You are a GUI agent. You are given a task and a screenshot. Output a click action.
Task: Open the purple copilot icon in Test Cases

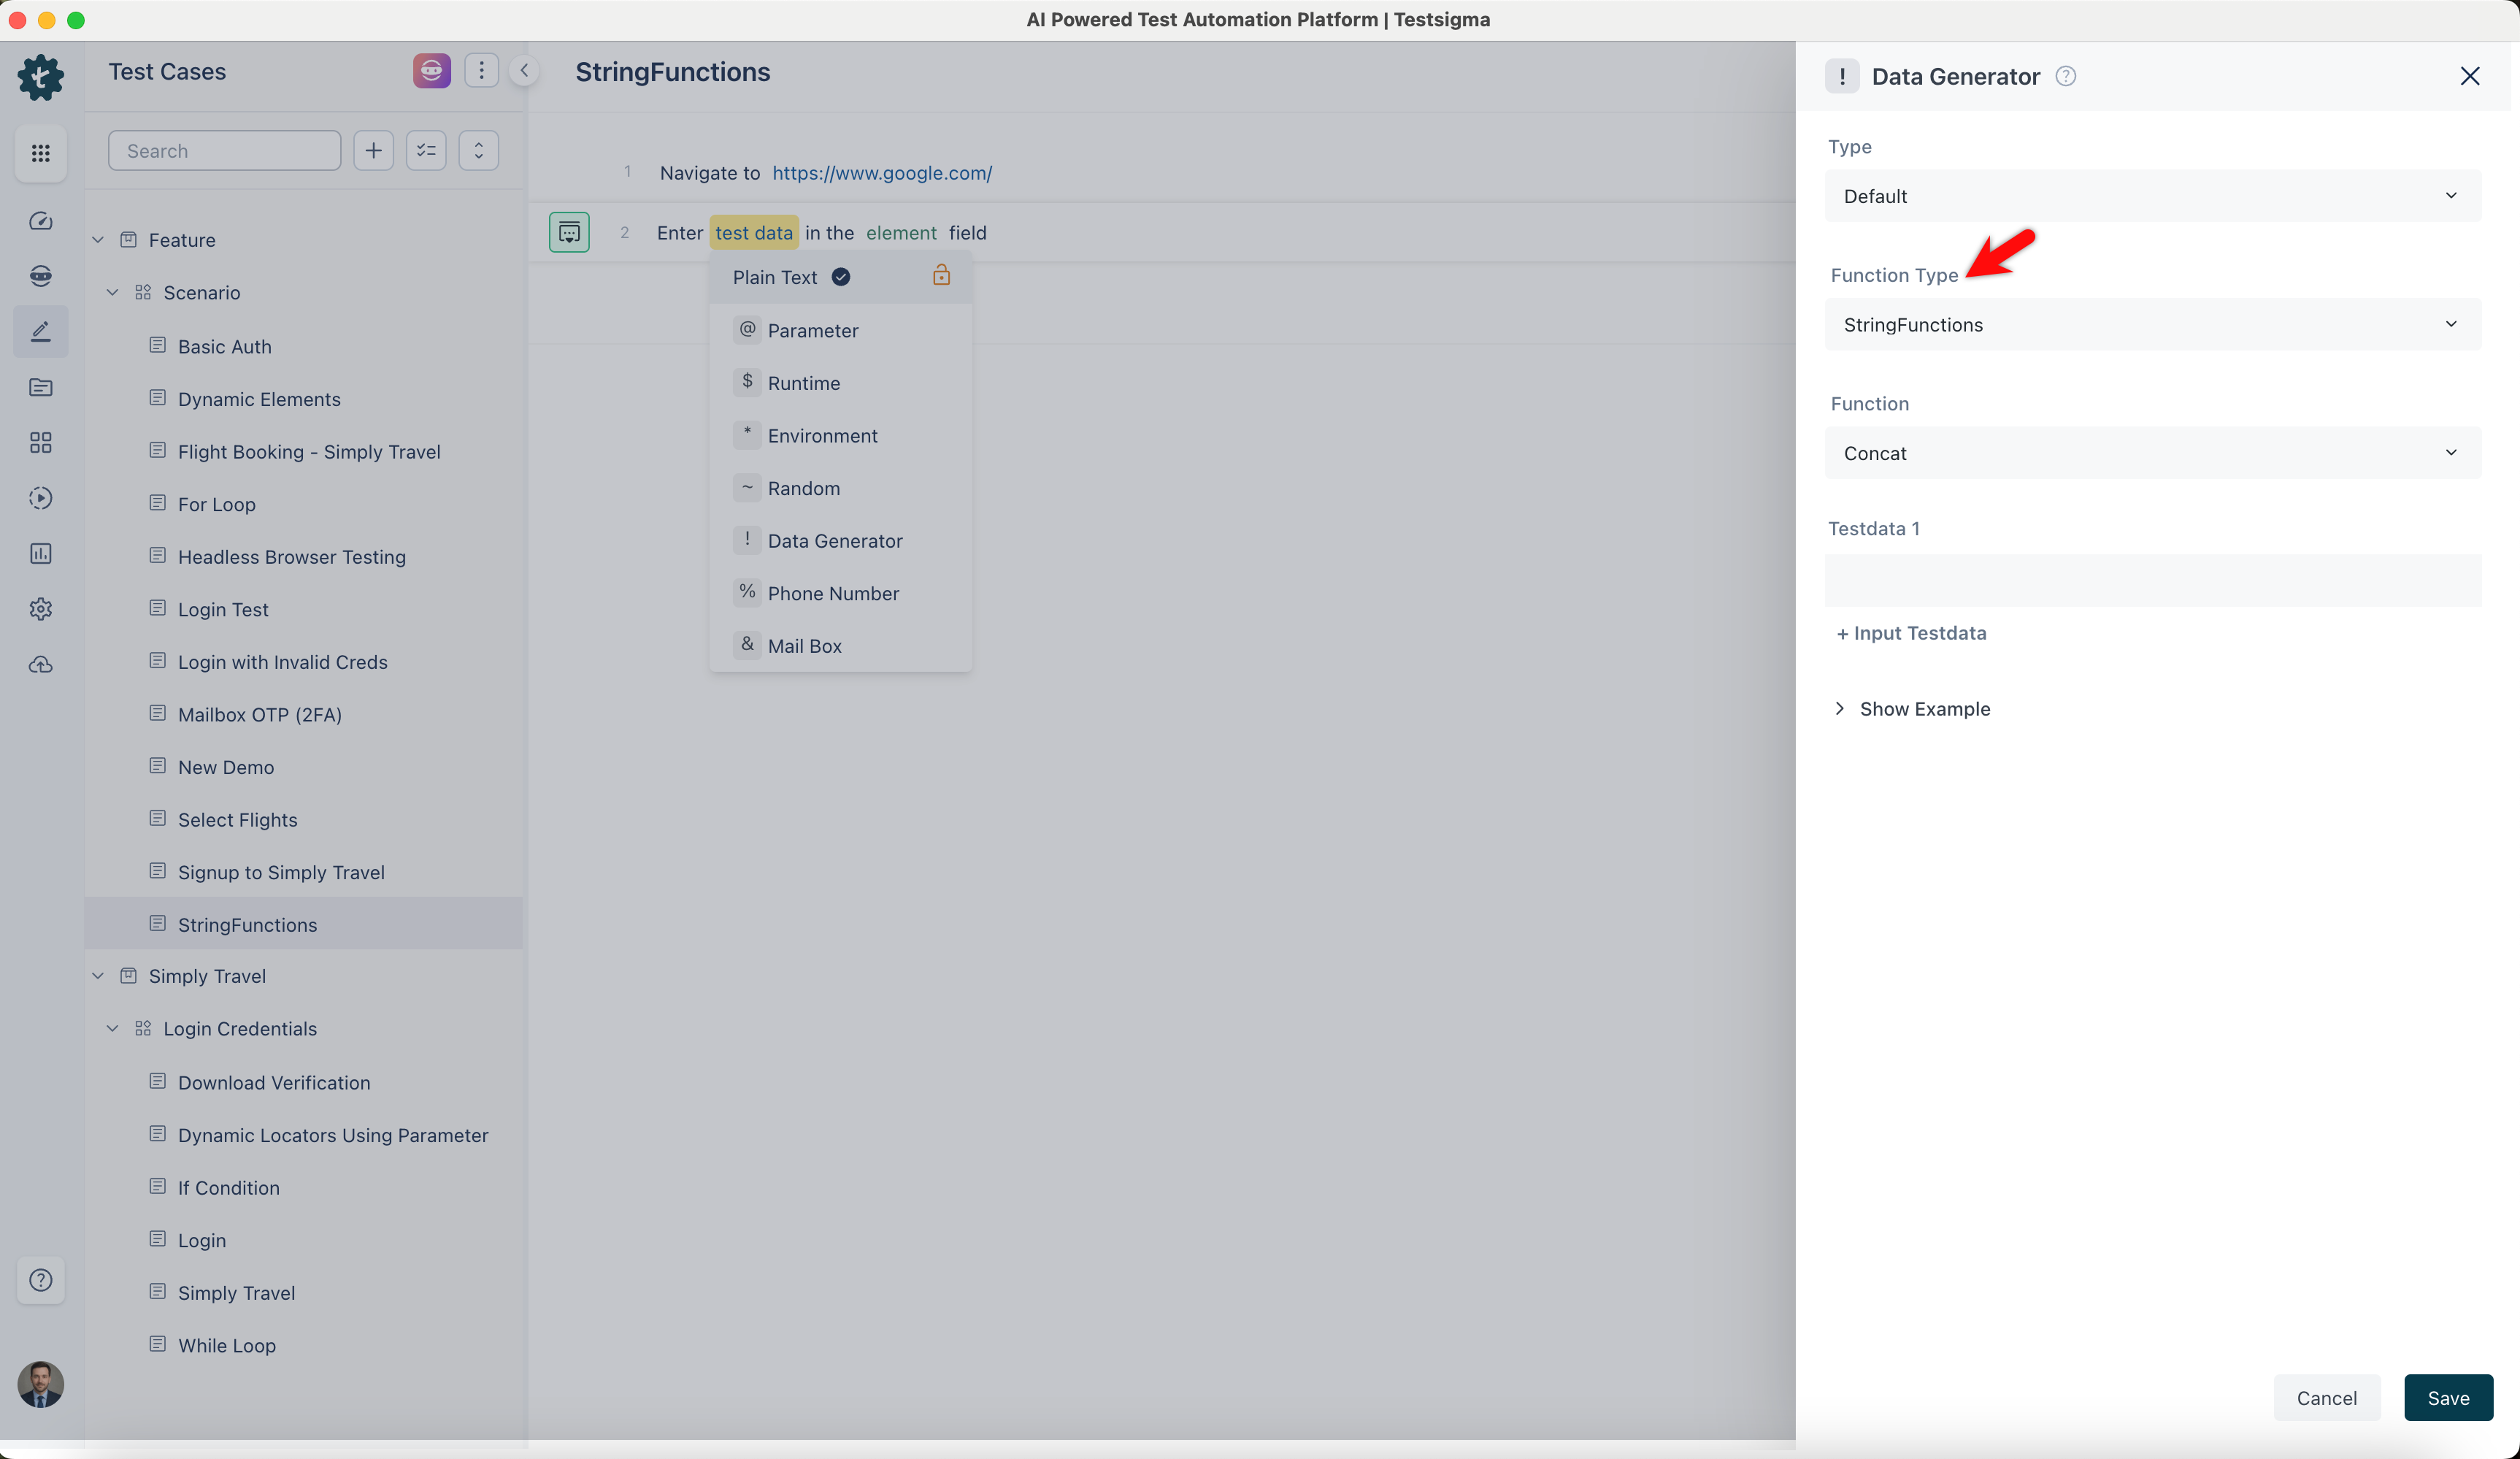pyautogui.click(x=432, y=71)
